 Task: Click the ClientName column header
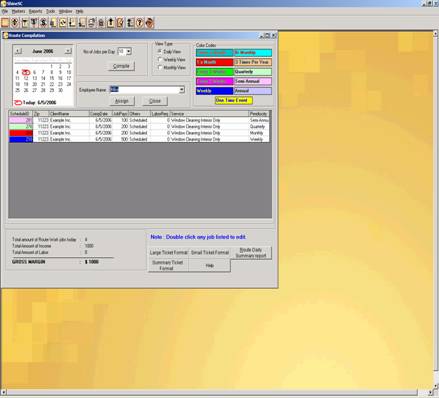point(69,114)
